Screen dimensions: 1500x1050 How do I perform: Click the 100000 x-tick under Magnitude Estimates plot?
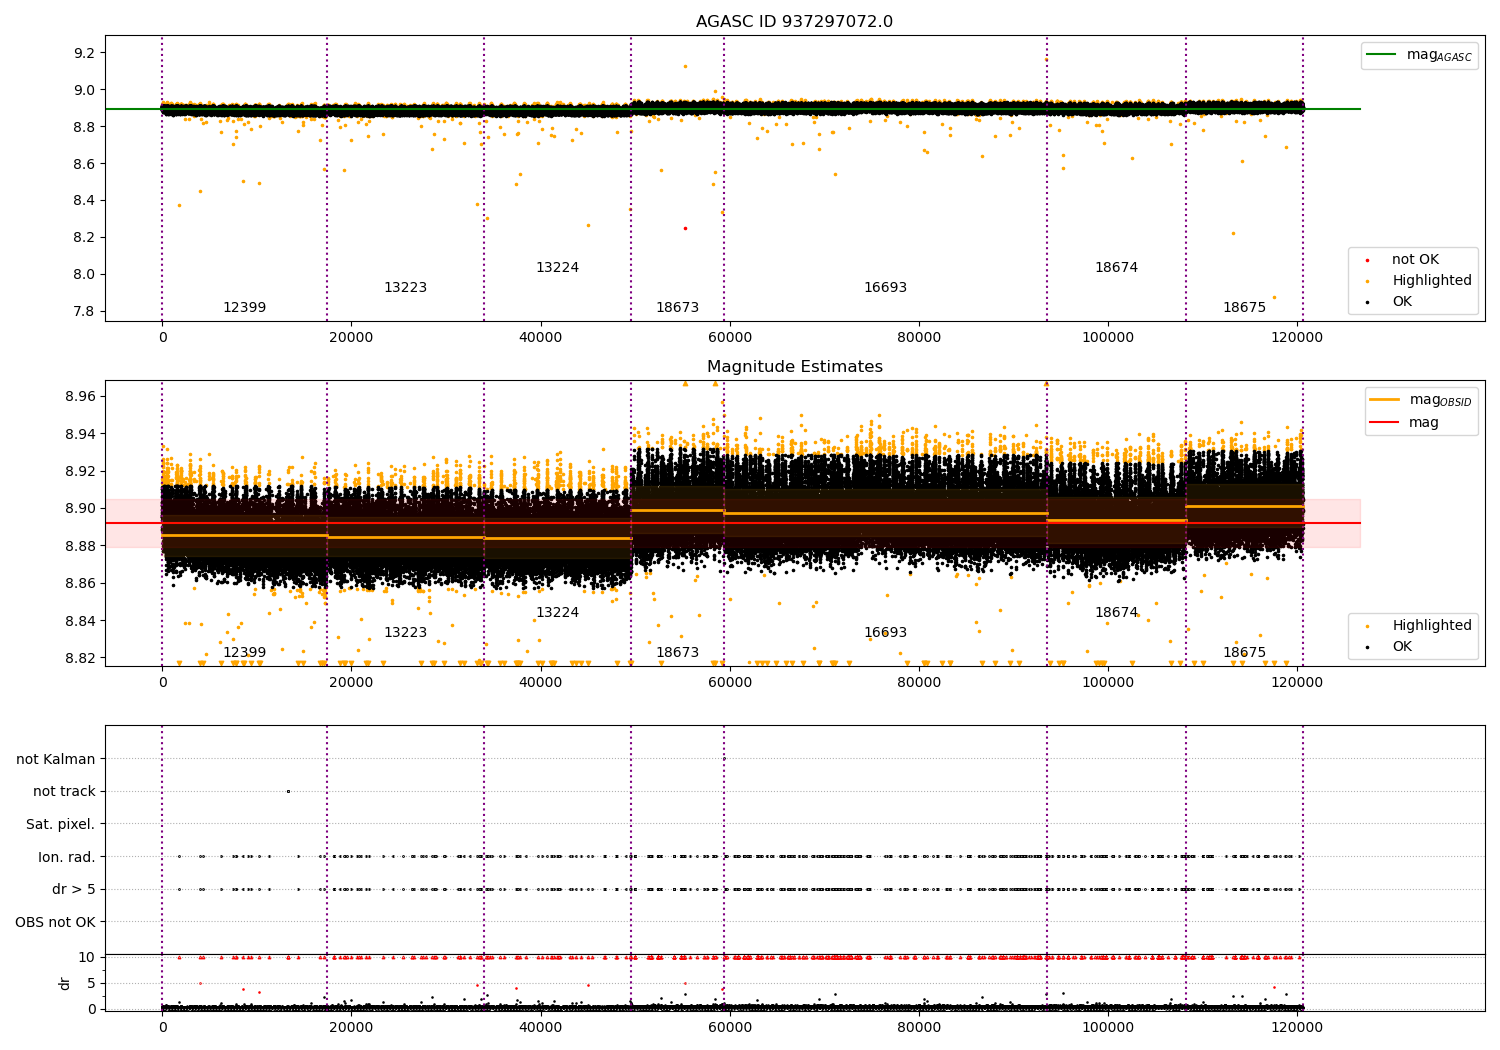1108,683
